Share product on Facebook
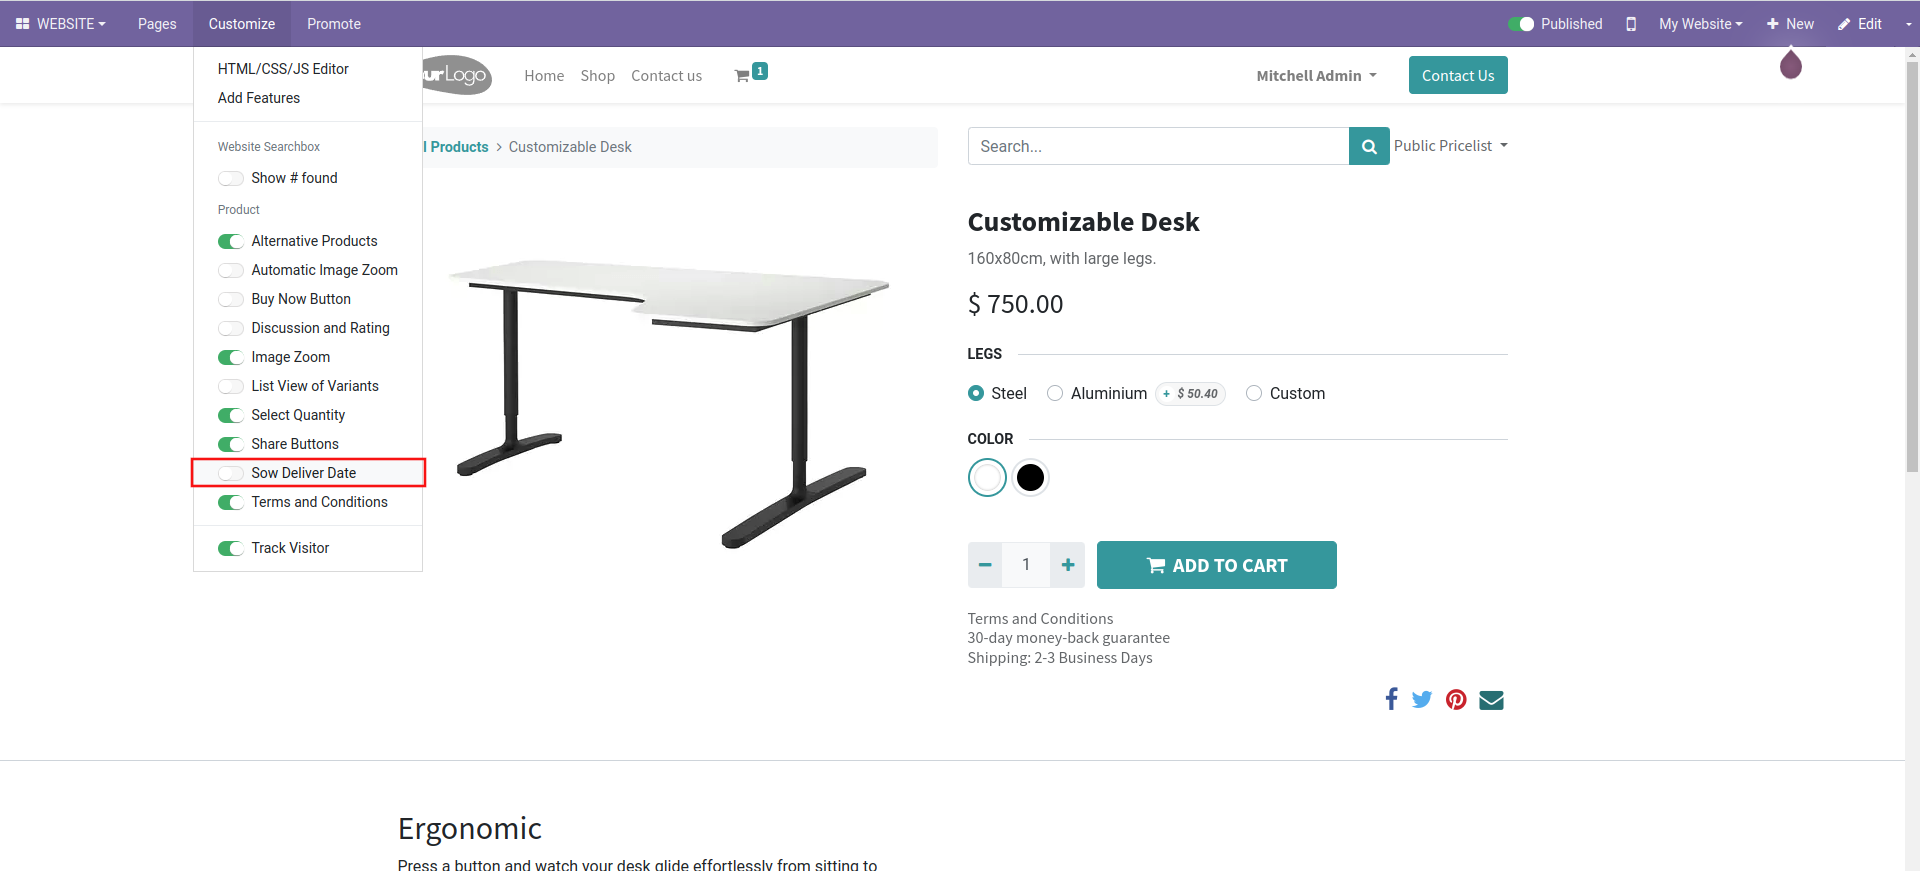Viewport: 1920px width, 871px height. [x=1391, y=699]
